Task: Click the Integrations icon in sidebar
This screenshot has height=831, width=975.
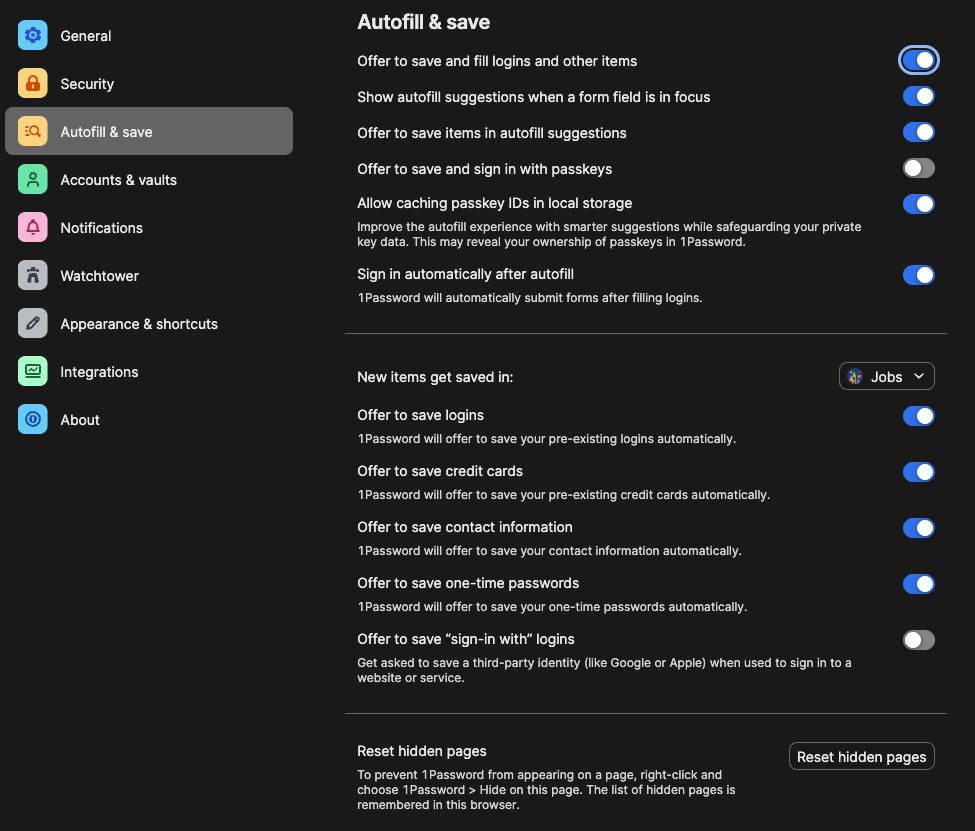Action: 33,372
